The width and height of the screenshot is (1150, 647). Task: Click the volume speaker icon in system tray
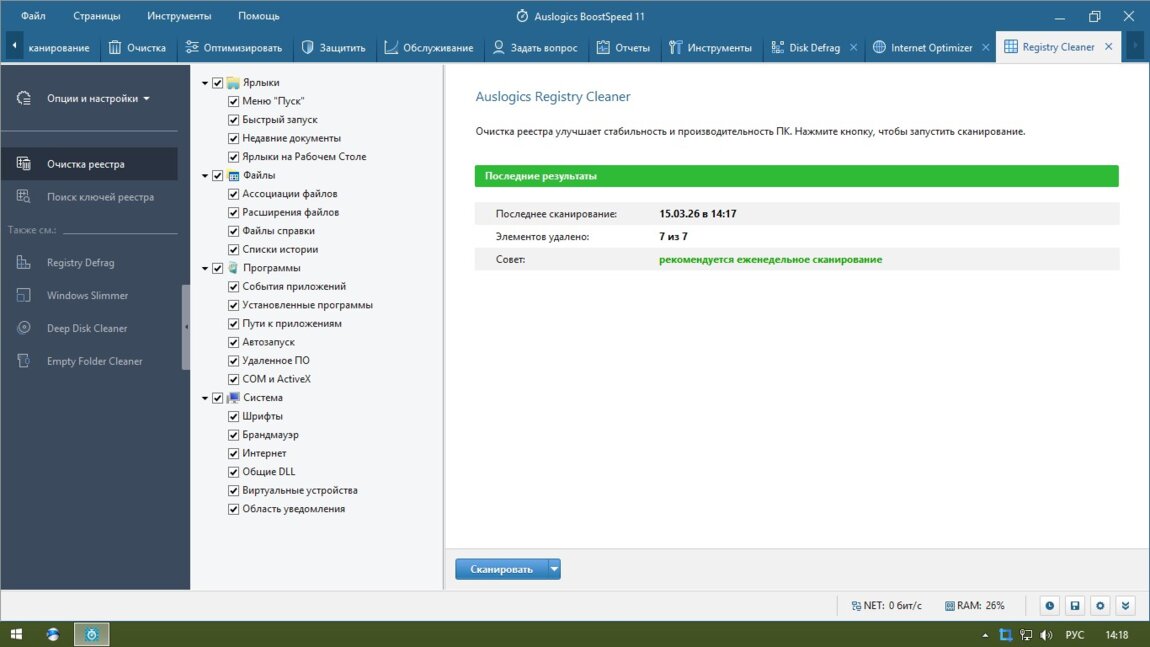1046,635
